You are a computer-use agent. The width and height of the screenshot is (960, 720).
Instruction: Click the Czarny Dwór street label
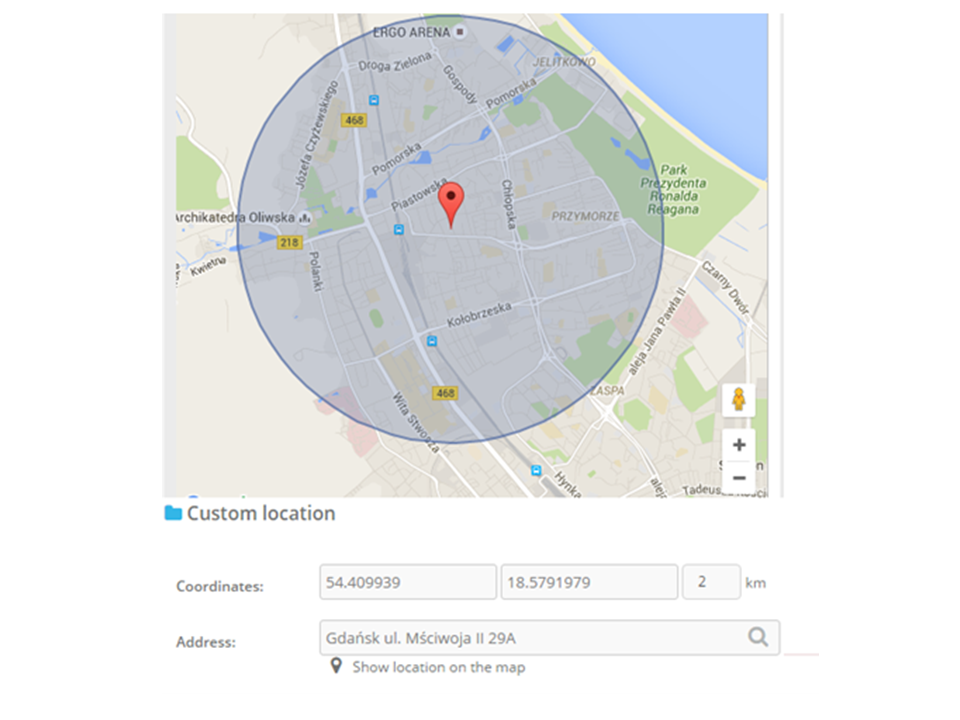point(726,288)
